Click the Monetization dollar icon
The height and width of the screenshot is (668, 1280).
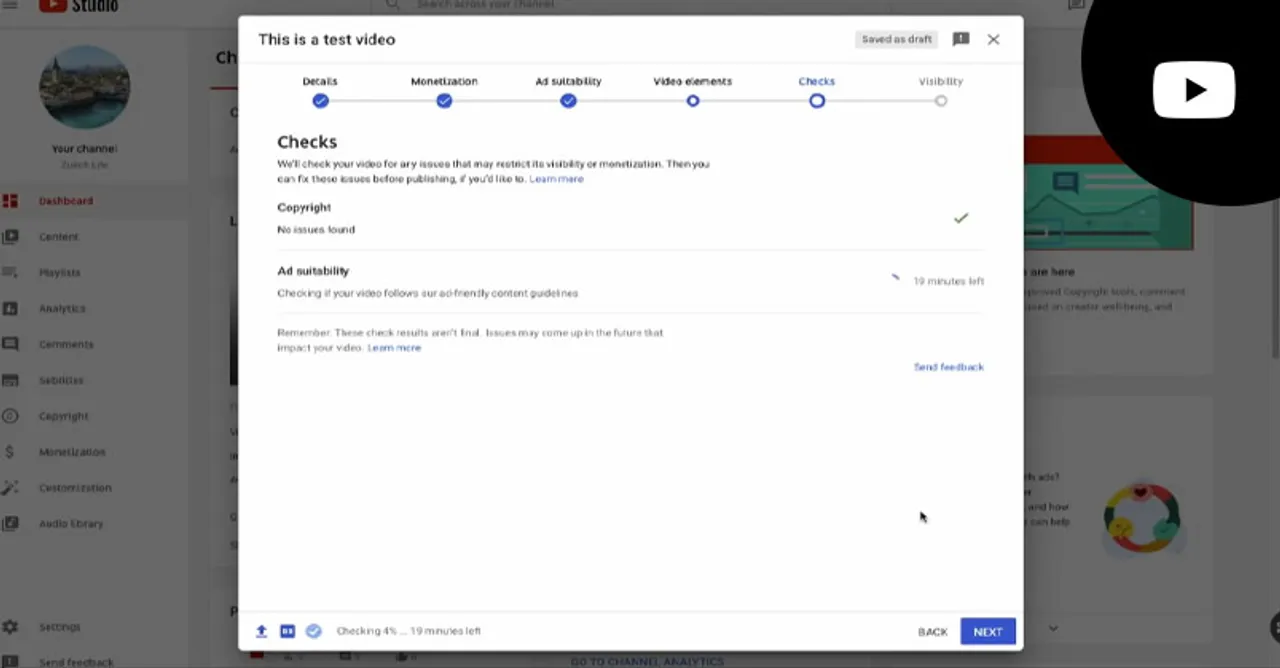pos(10,452)
